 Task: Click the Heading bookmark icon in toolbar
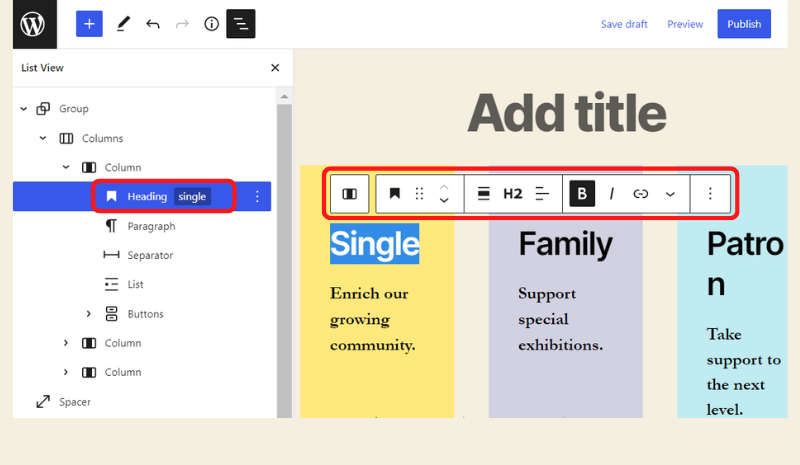(x=395, y=194)
